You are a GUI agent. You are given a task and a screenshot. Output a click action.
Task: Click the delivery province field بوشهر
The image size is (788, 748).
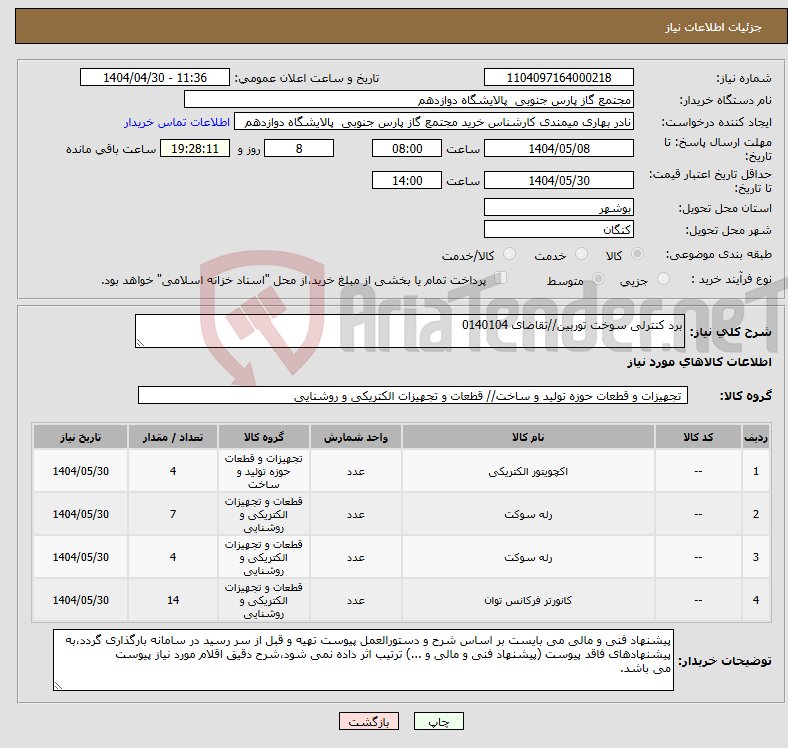tap(559, 207)
